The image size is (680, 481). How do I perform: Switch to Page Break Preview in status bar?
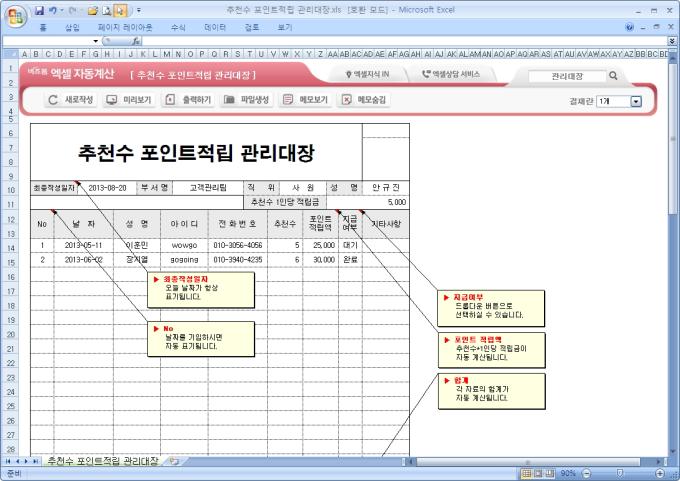(x=550, y=473)
